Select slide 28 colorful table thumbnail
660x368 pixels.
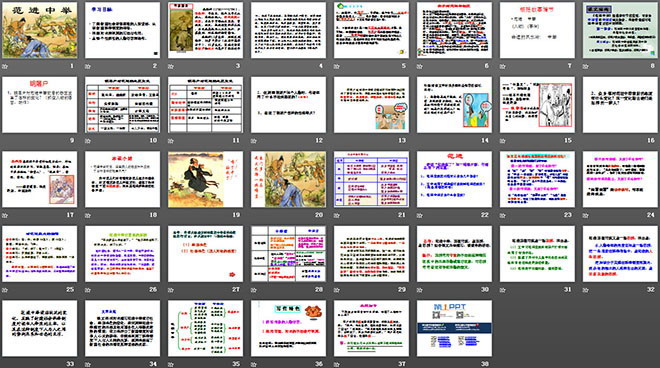(288, 254)
